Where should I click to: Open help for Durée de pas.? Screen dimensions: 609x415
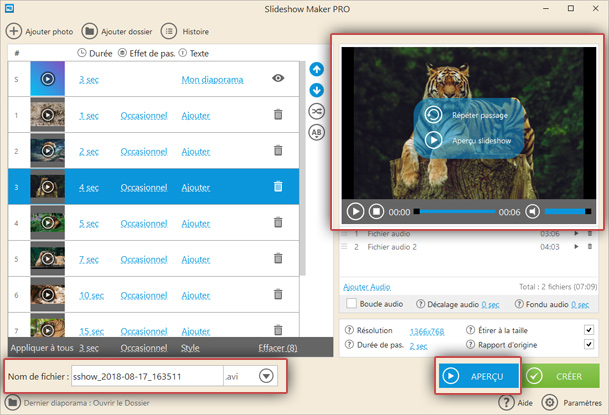(349, 344)
